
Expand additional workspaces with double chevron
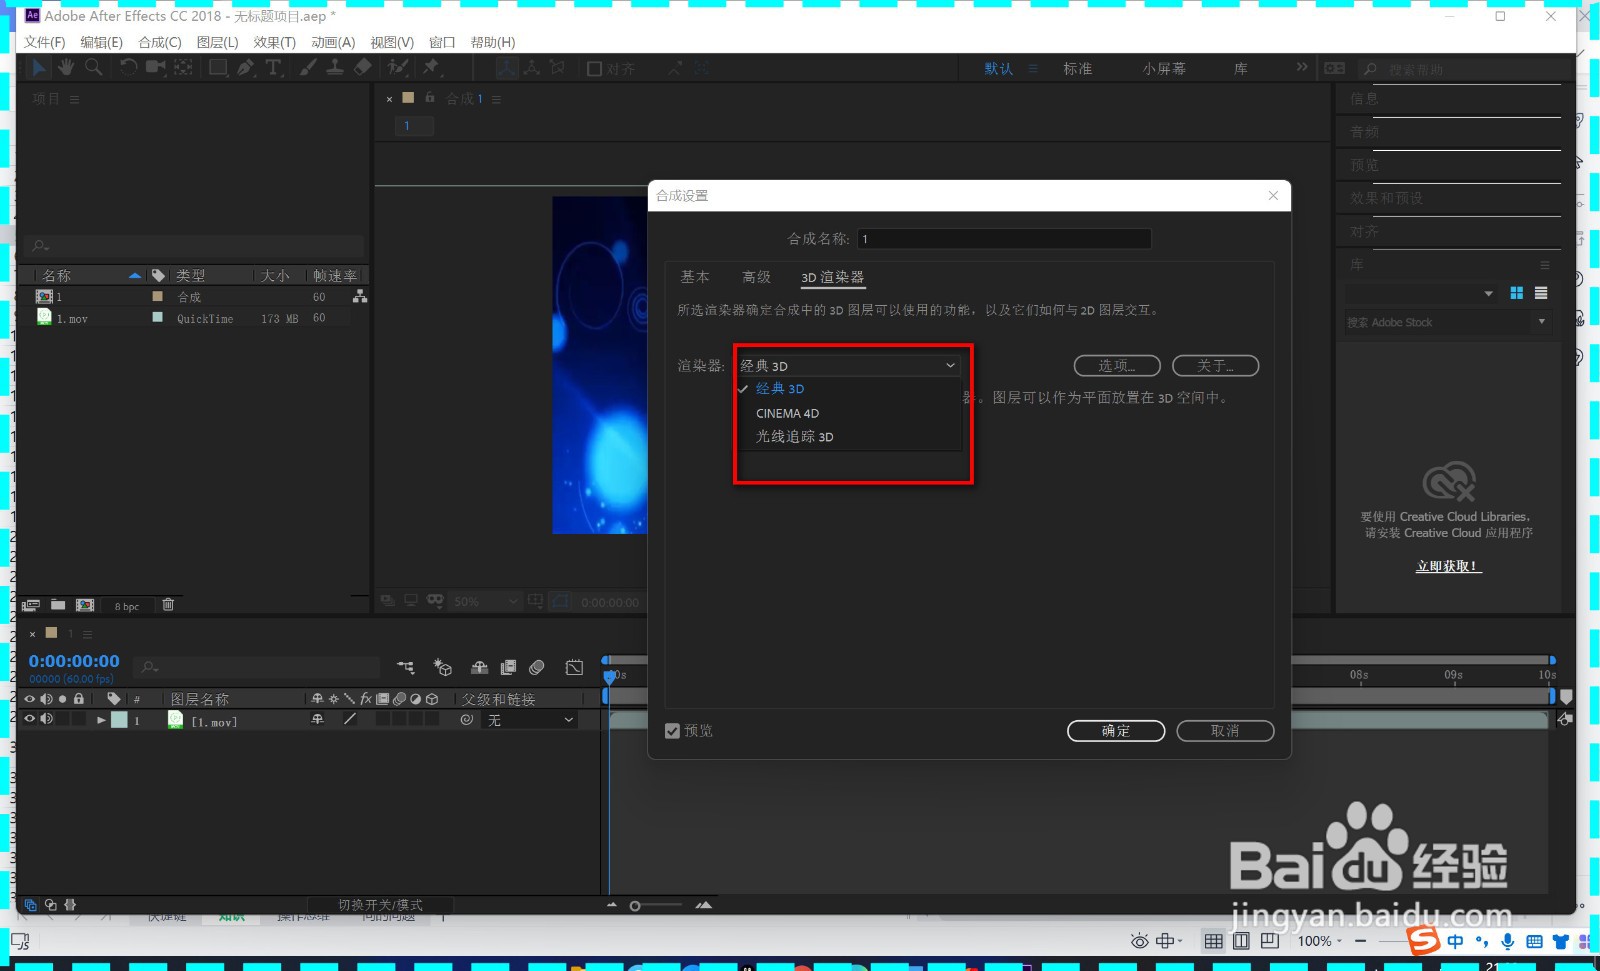pos(1302,67)
